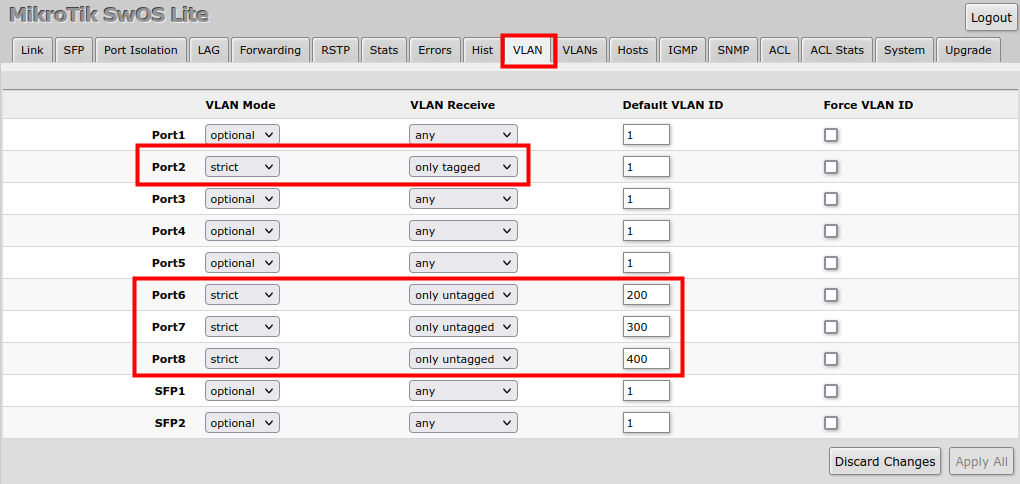Click the Apply All button

(x=981, y=462)
